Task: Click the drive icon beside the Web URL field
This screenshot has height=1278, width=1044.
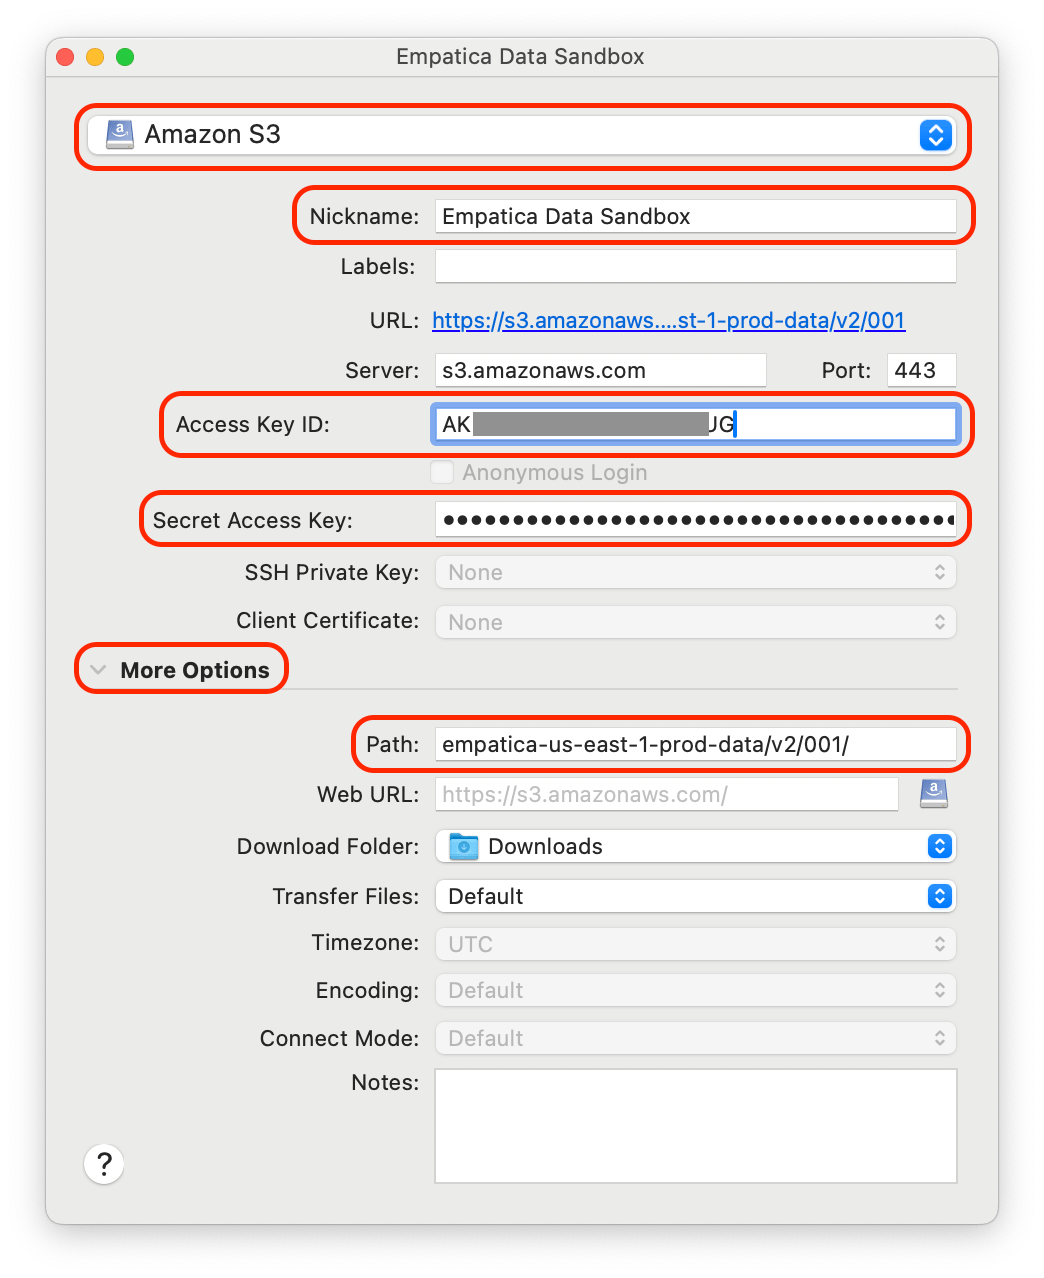Action: (933, 793)
